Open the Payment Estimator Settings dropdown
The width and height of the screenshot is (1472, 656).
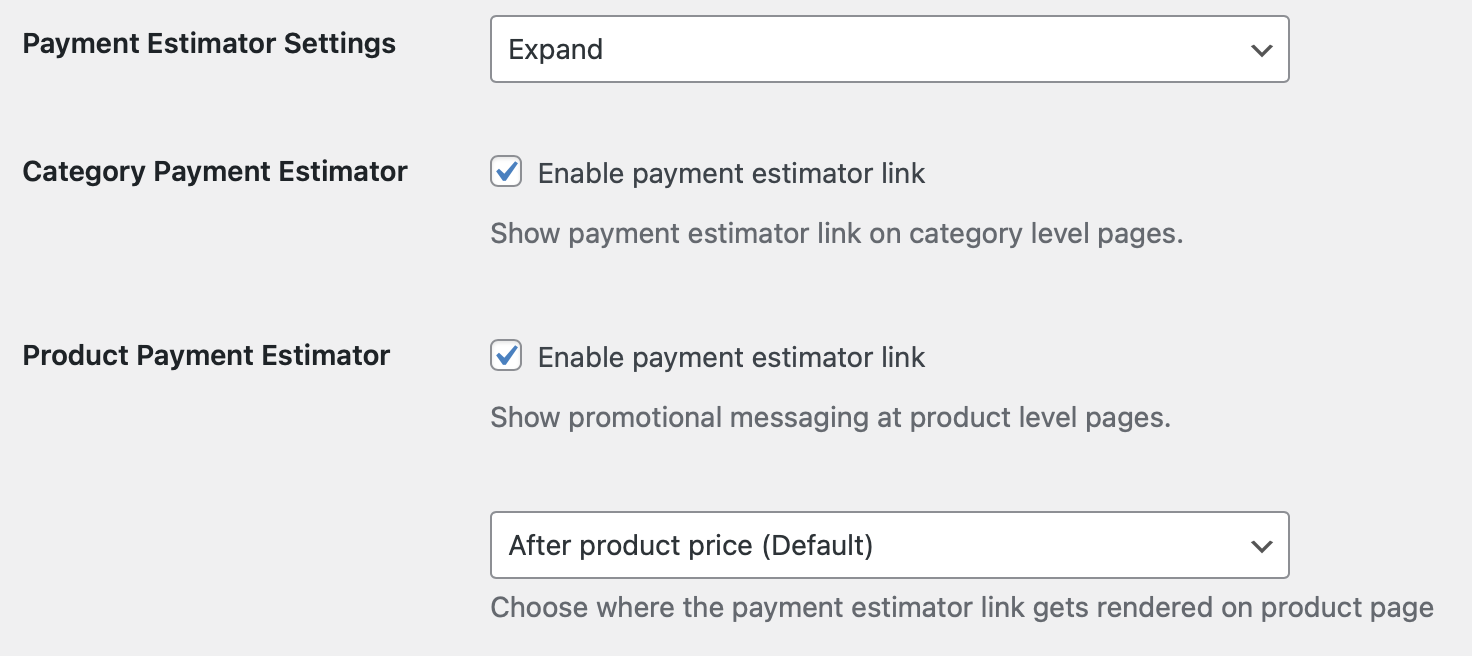[888, 49]
